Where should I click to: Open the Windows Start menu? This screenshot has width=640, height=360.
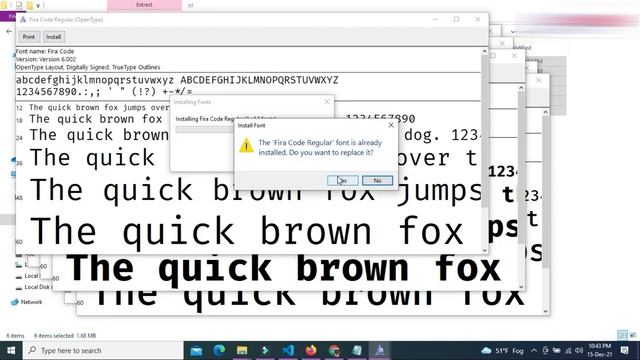pyautogui.click(x=11, y=351)
